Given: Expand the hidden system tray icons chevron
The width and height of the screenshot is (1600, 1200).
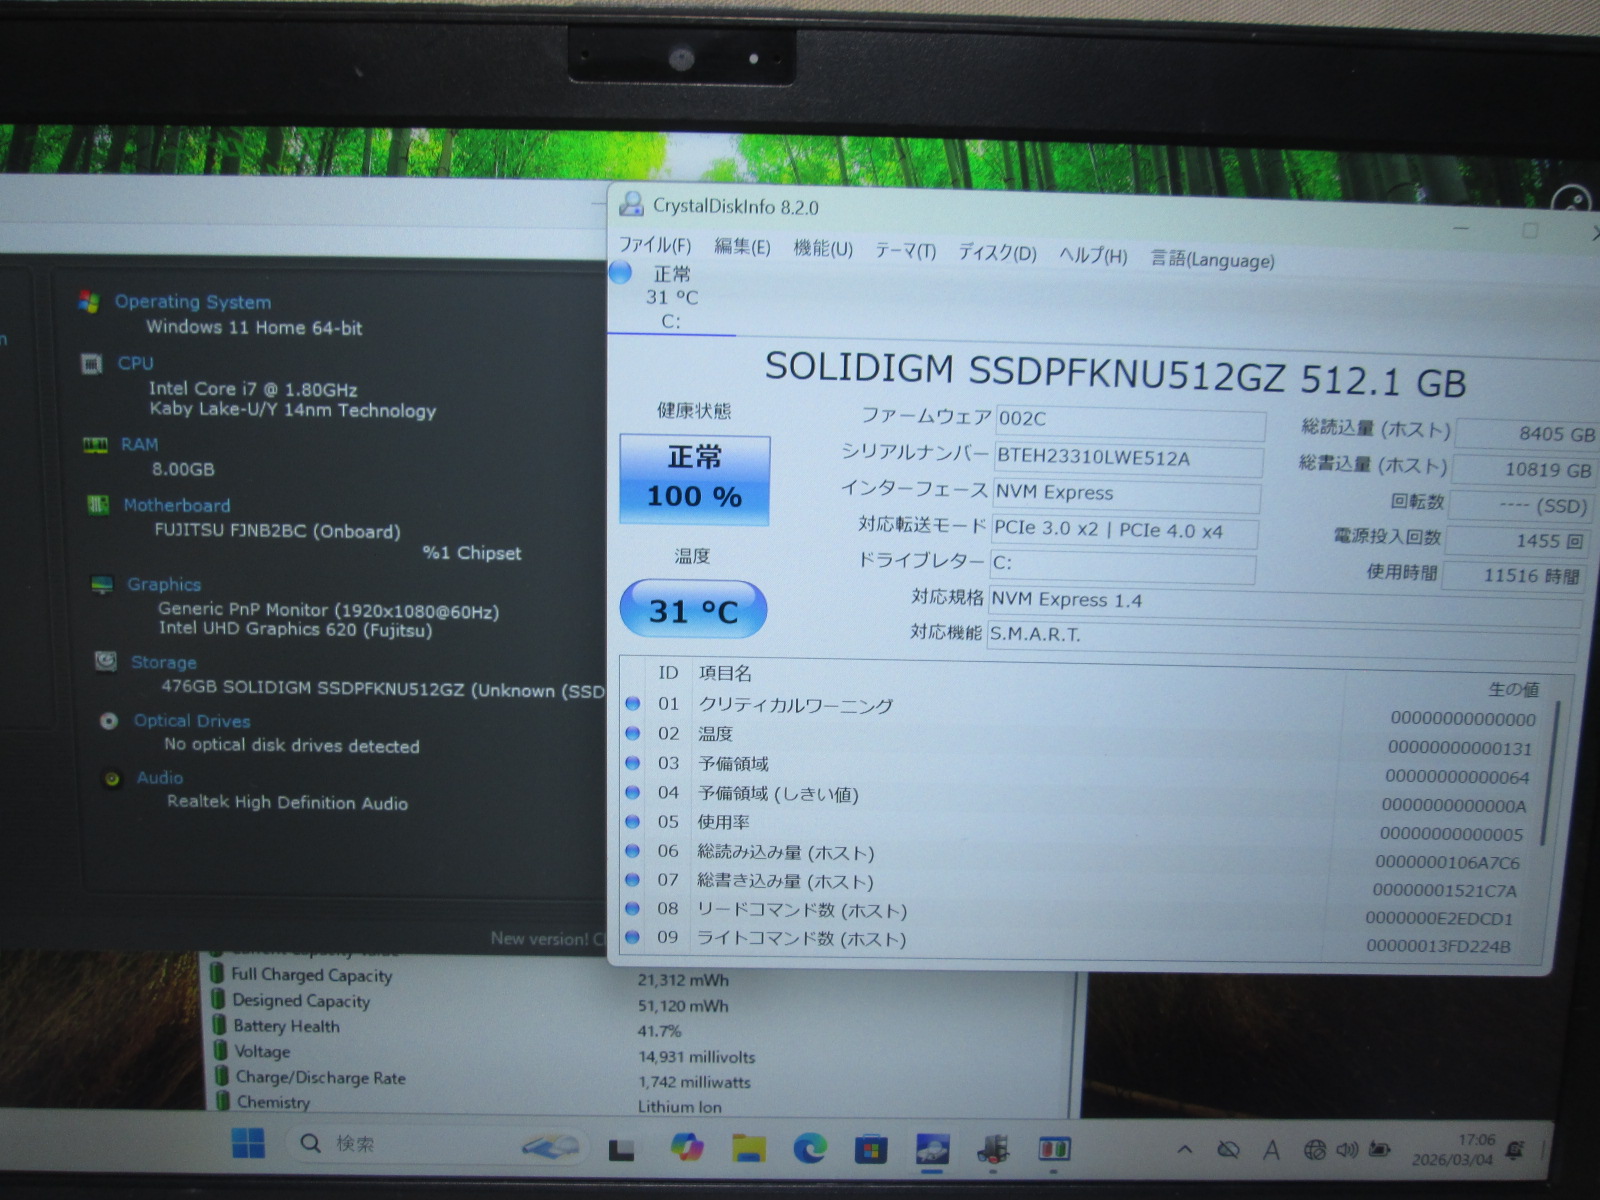Looking at the screenshot, I should pyautogui.click(x=1185, y=1150).
